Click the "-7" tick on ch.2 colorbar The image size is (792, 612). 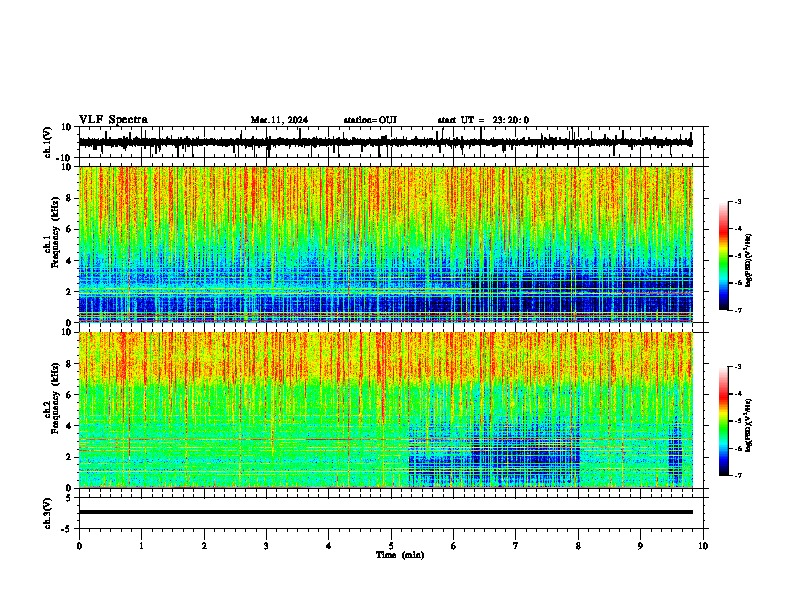[738, 476]
